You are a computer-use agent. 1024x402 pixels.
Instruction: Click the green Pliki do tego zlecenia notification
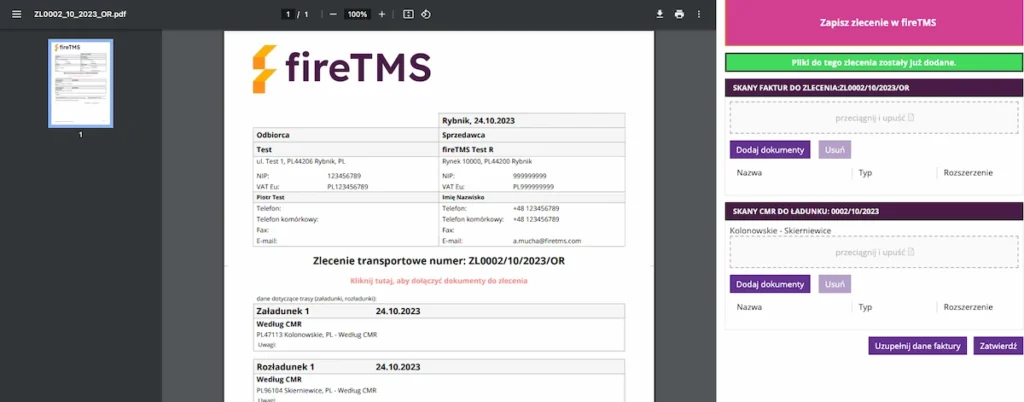pos(873,63)
